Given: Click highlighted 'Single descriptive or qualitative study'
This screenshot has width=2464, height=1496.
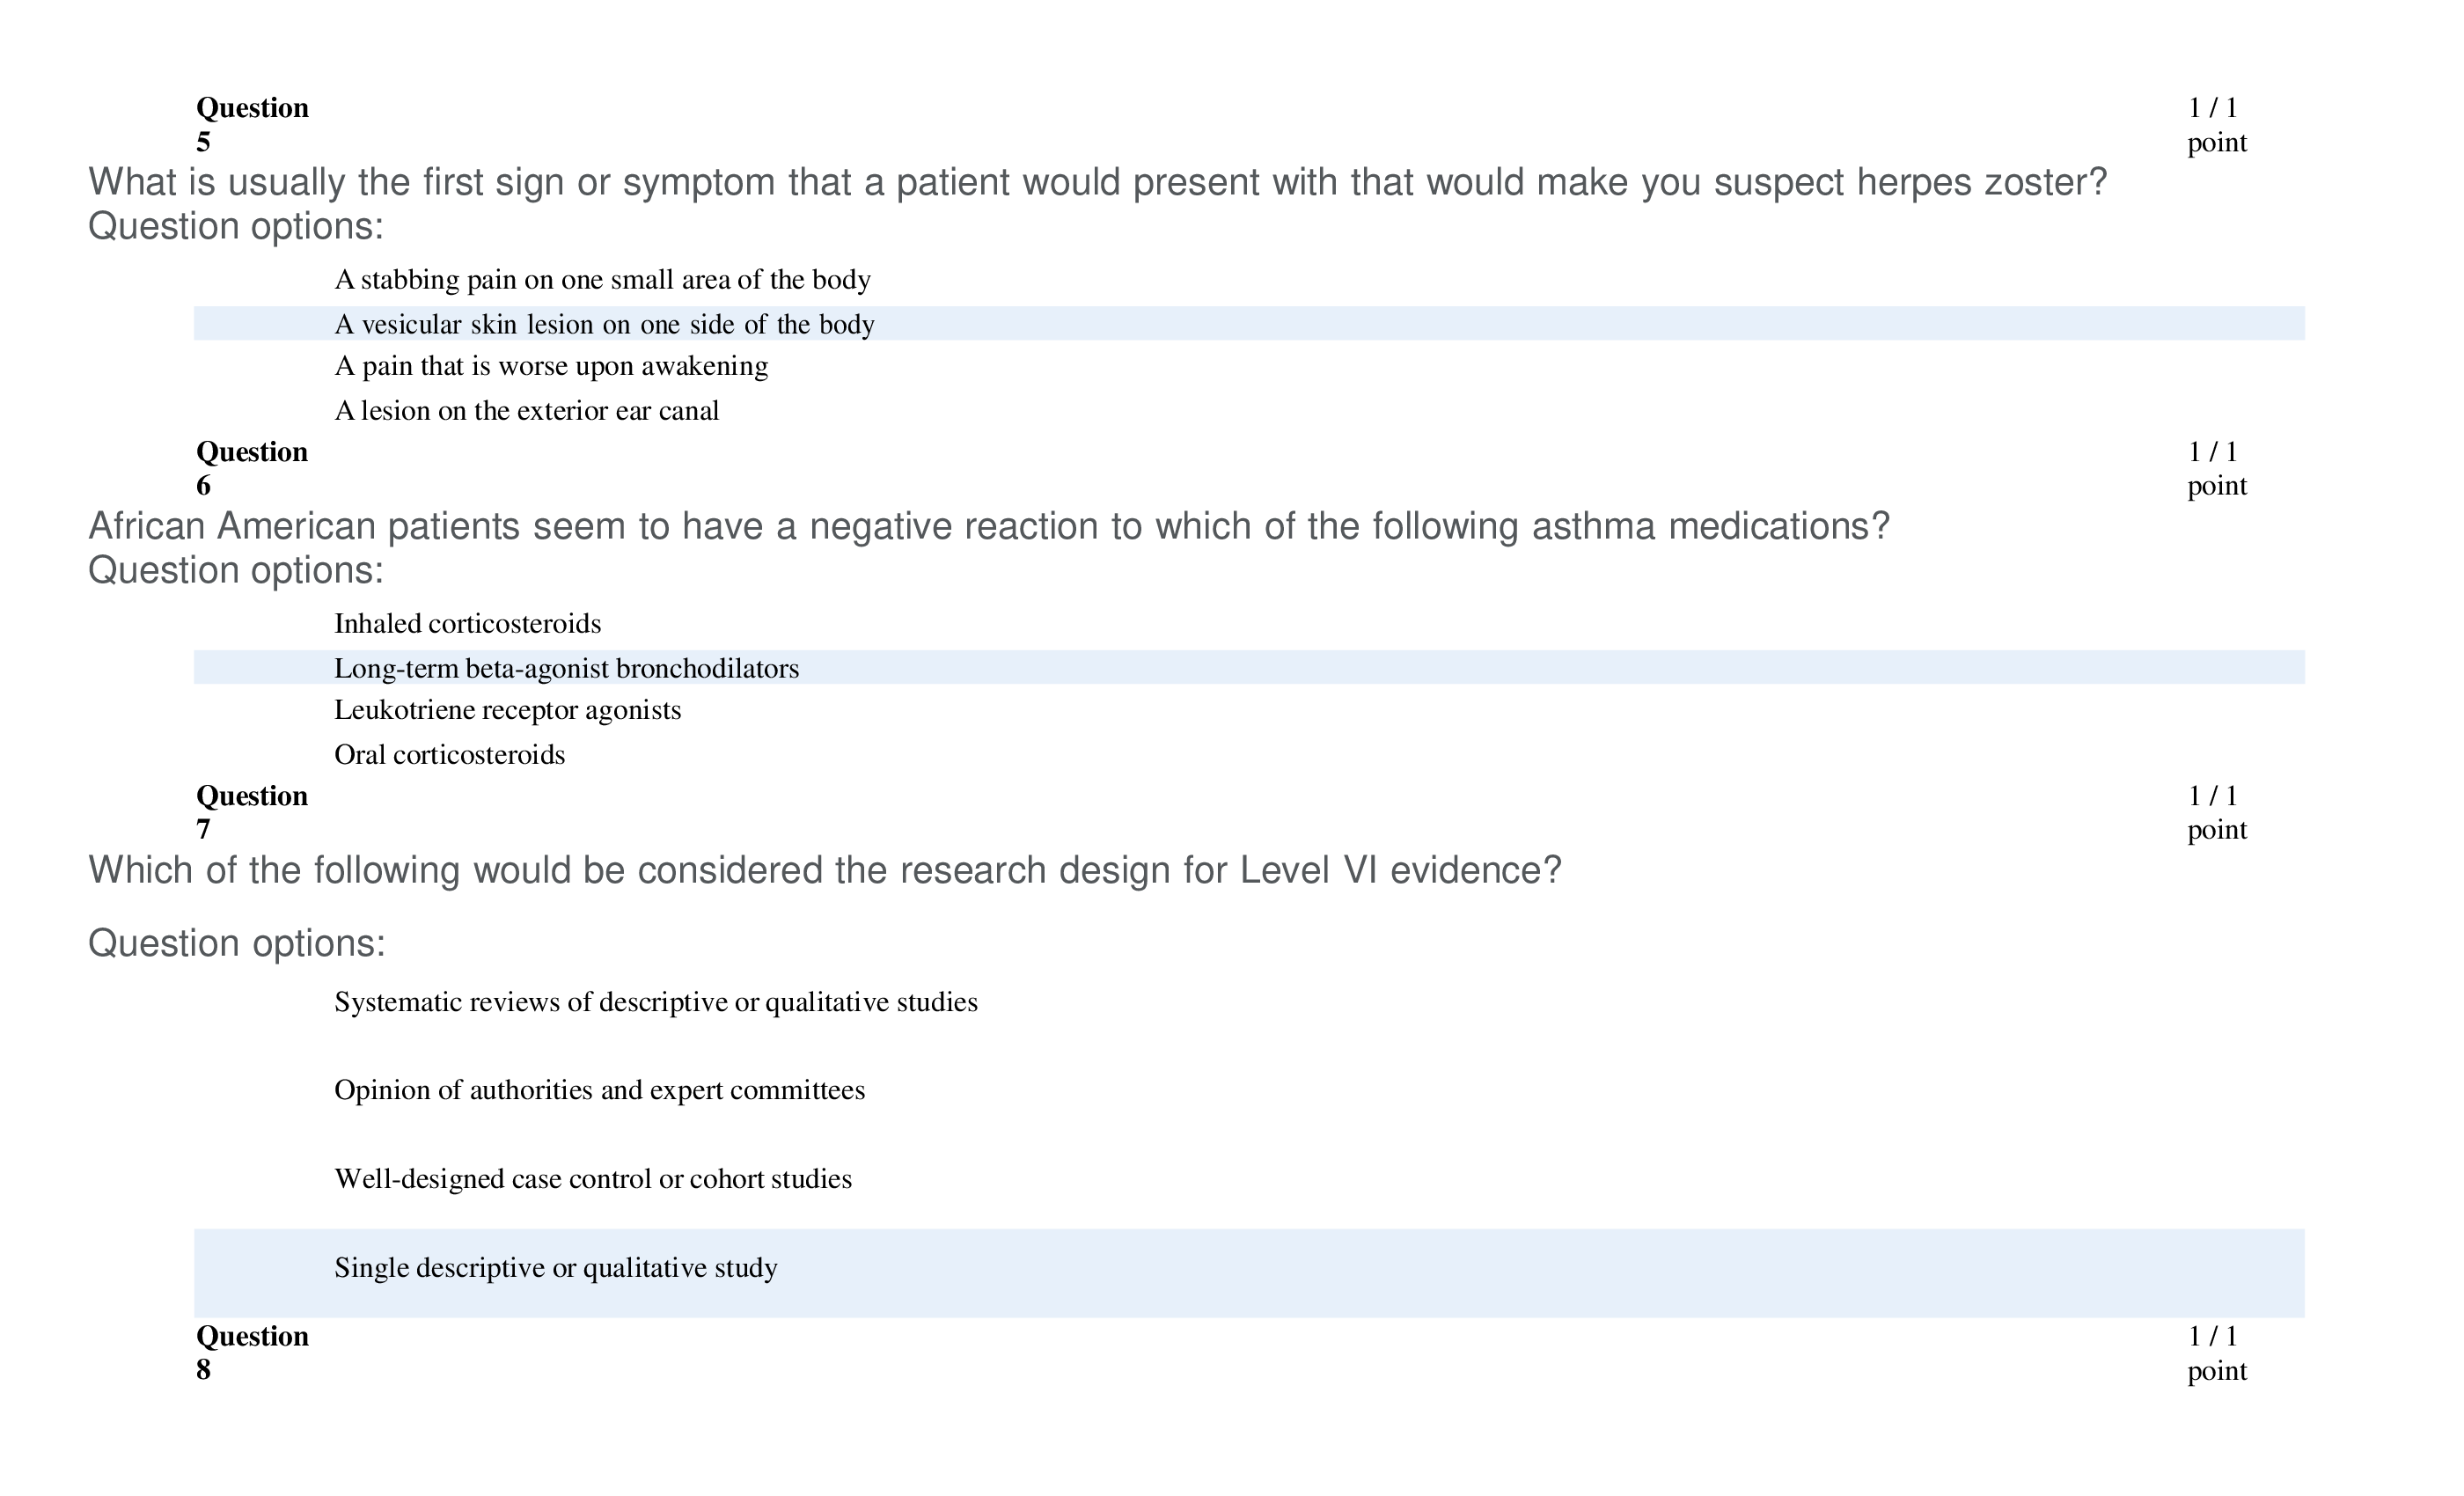Looking at the screenshot, I should (x=555, y=1268).
